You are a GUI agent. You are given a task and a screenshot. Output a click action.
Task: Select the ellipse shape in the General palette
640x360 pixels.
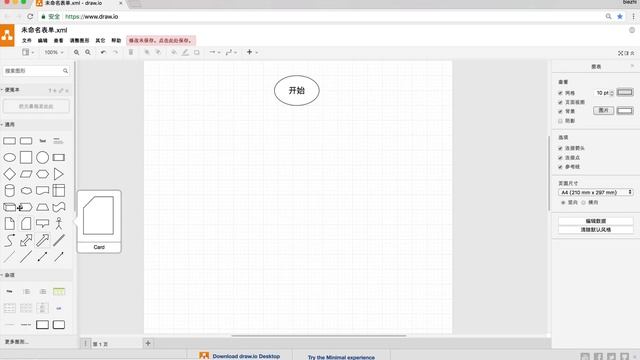9,158
